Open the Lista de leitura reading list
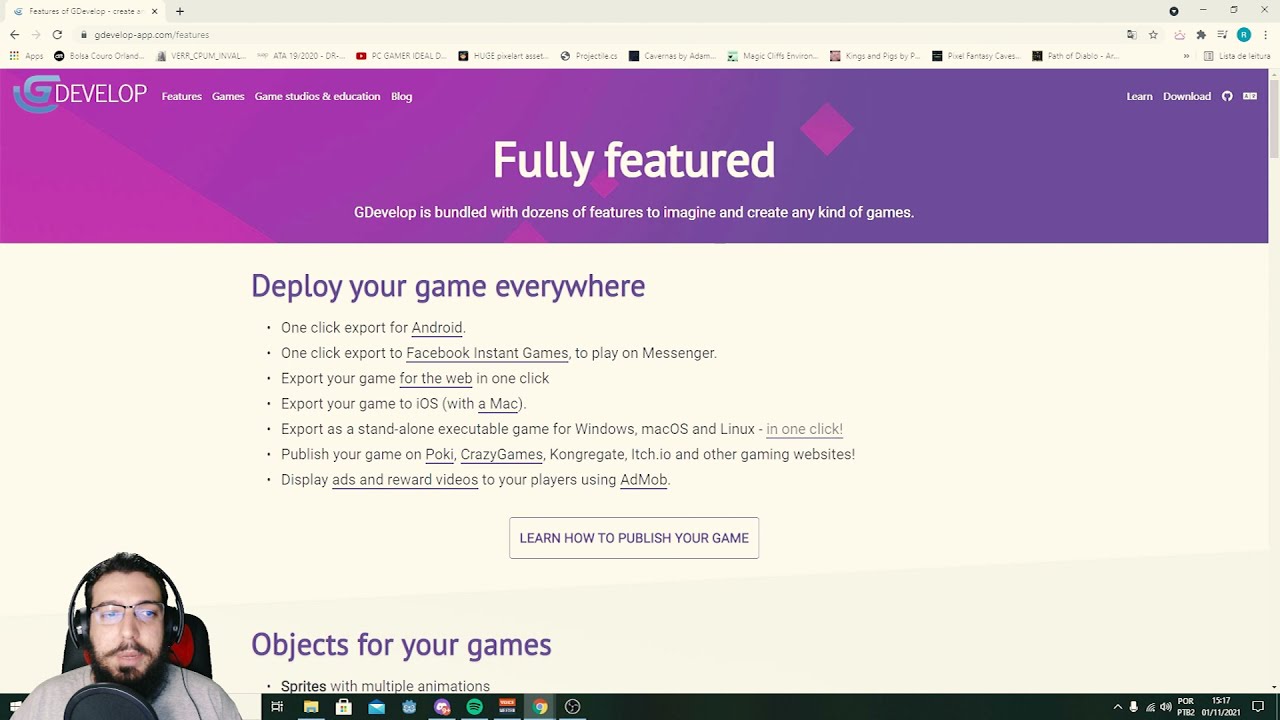The image size is (1280, 720). 1237,56
